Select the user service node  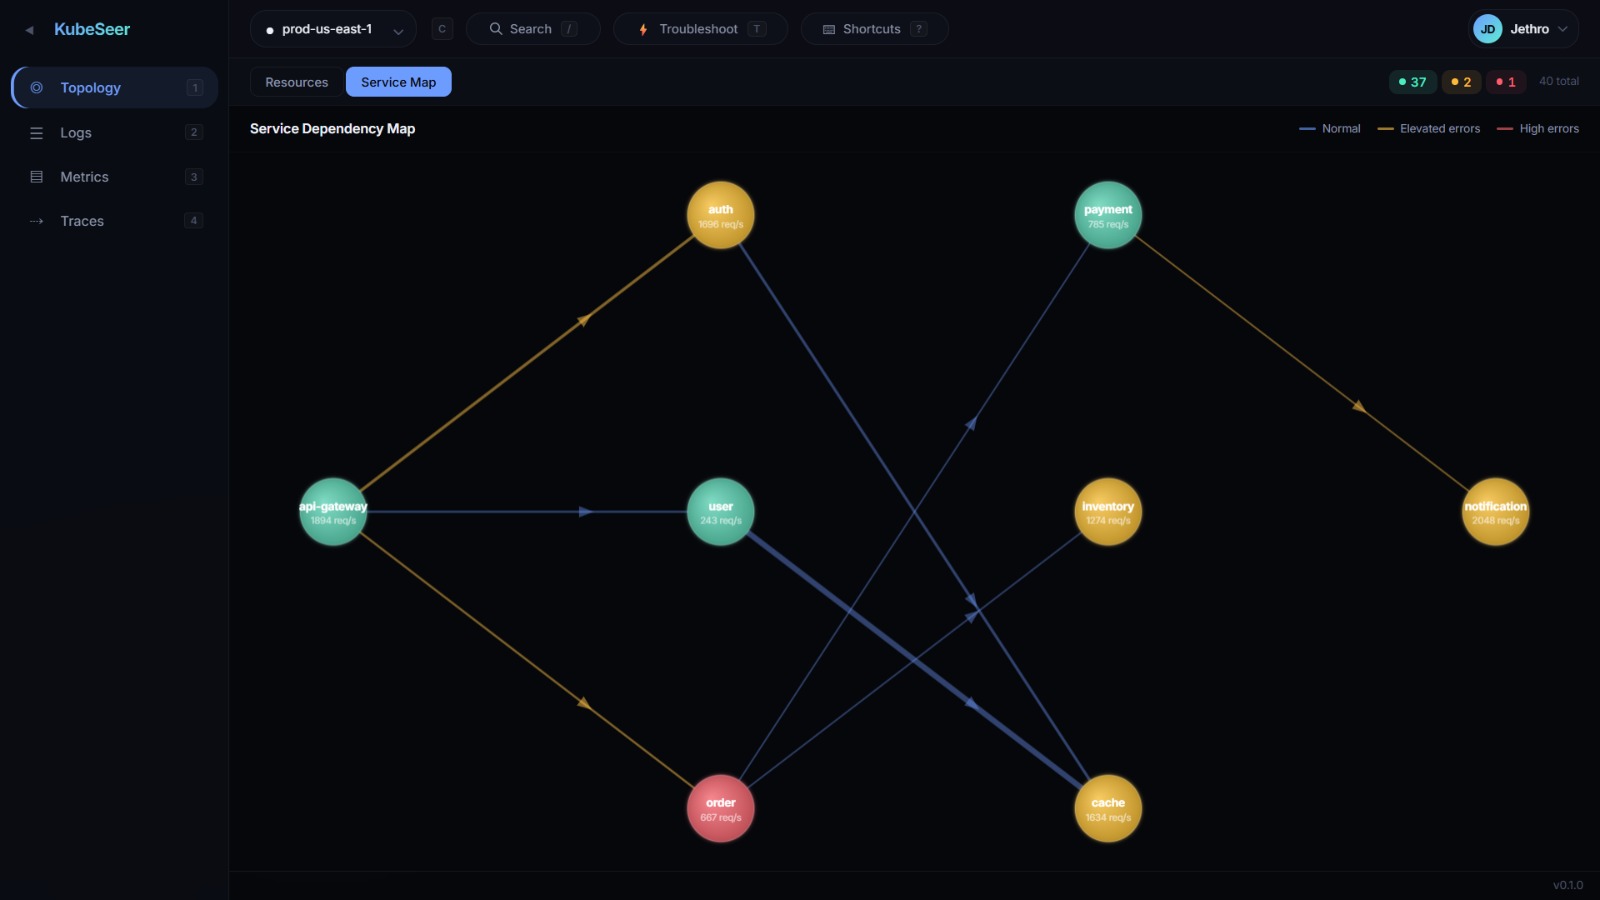pyautogui.click(x=720, y=512)
